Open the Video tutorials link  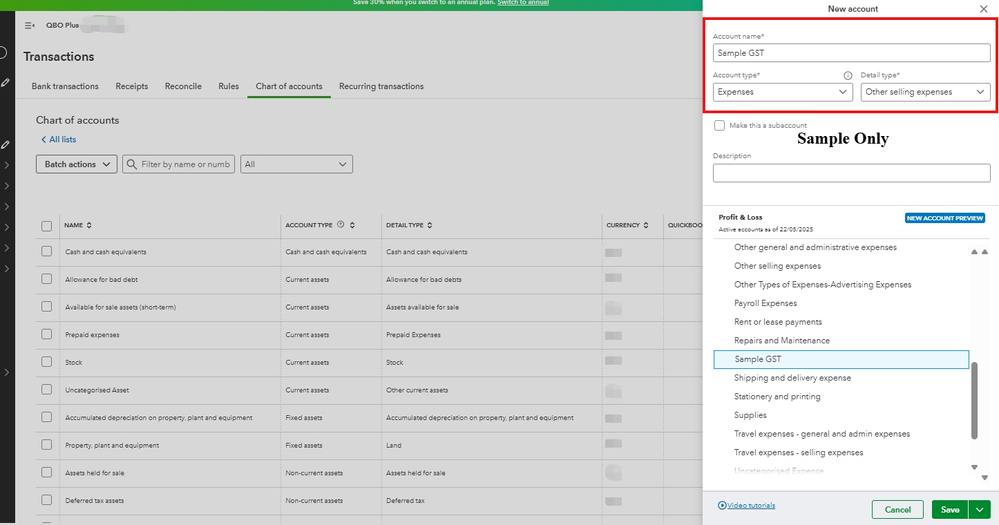[x=751, y=505]
